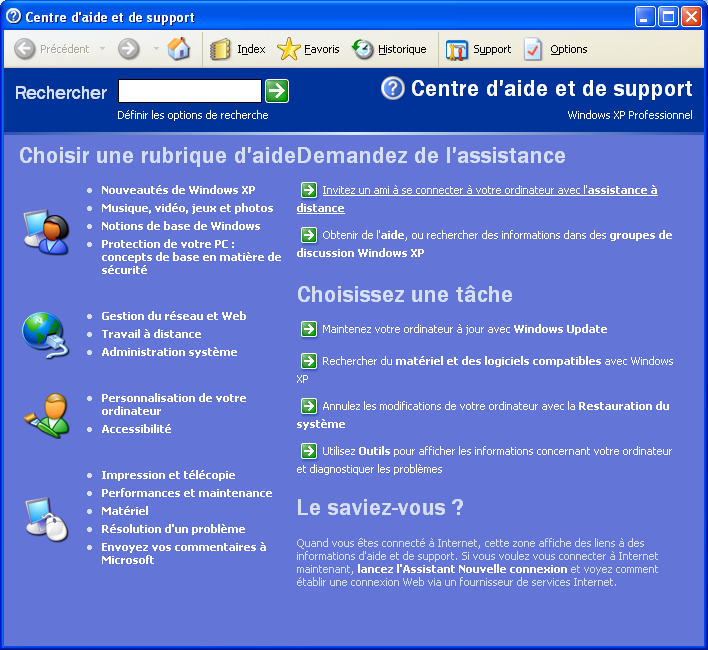708x650 pixels.
Task: Open Définir les options de recherche
Action: click(193, 116)
